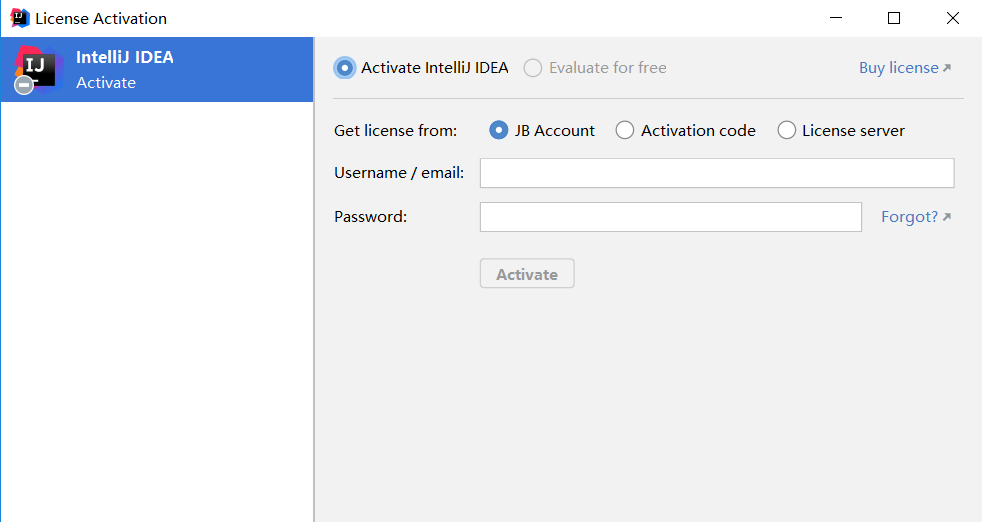Click the IntelliJ IDEA logo icon in sidebar

click(38, 69)
